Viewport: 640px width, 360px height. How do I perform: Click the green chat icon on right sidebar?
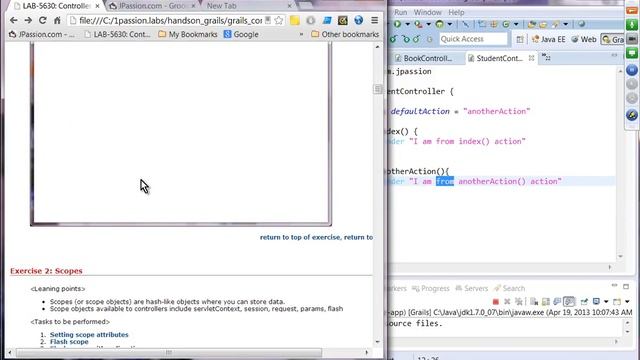(632, 53)
